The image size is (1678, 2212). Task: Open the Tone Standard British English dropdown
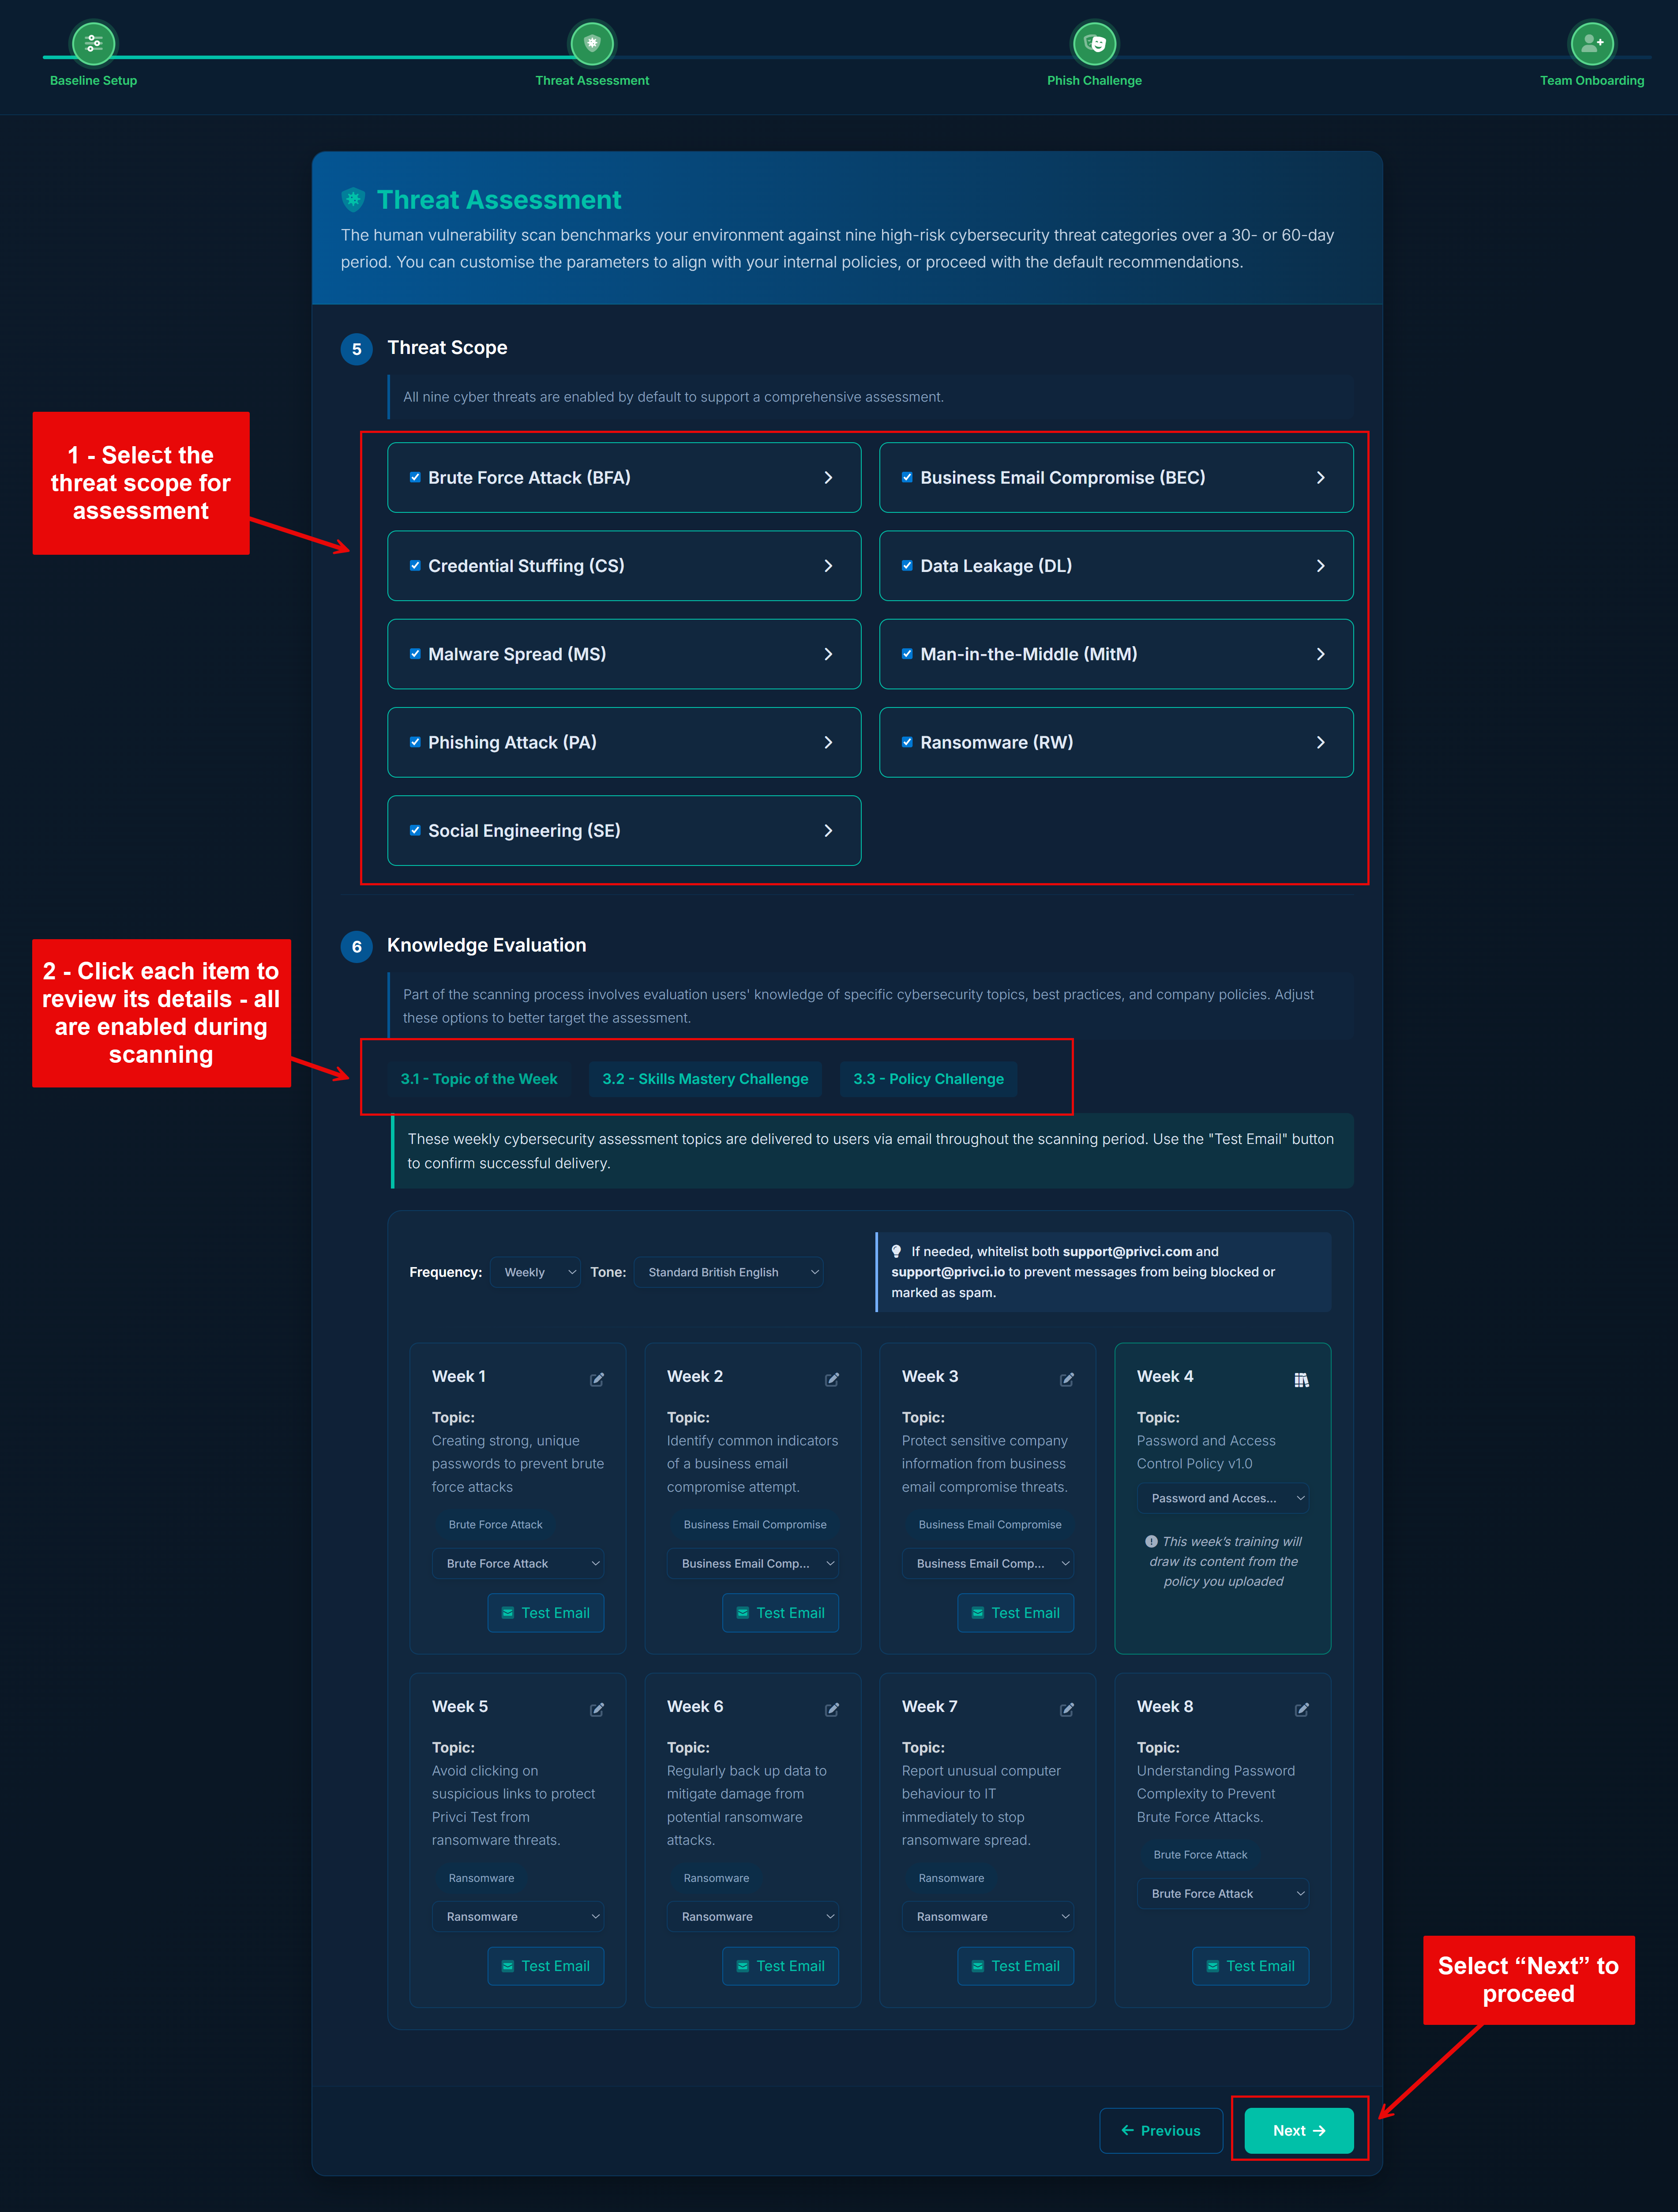(729, 1272)
